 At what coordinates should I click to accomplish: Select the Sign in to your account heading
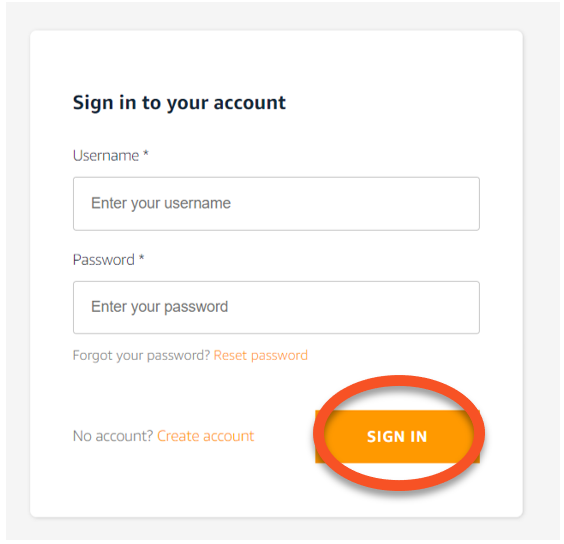tap(179, 103)
